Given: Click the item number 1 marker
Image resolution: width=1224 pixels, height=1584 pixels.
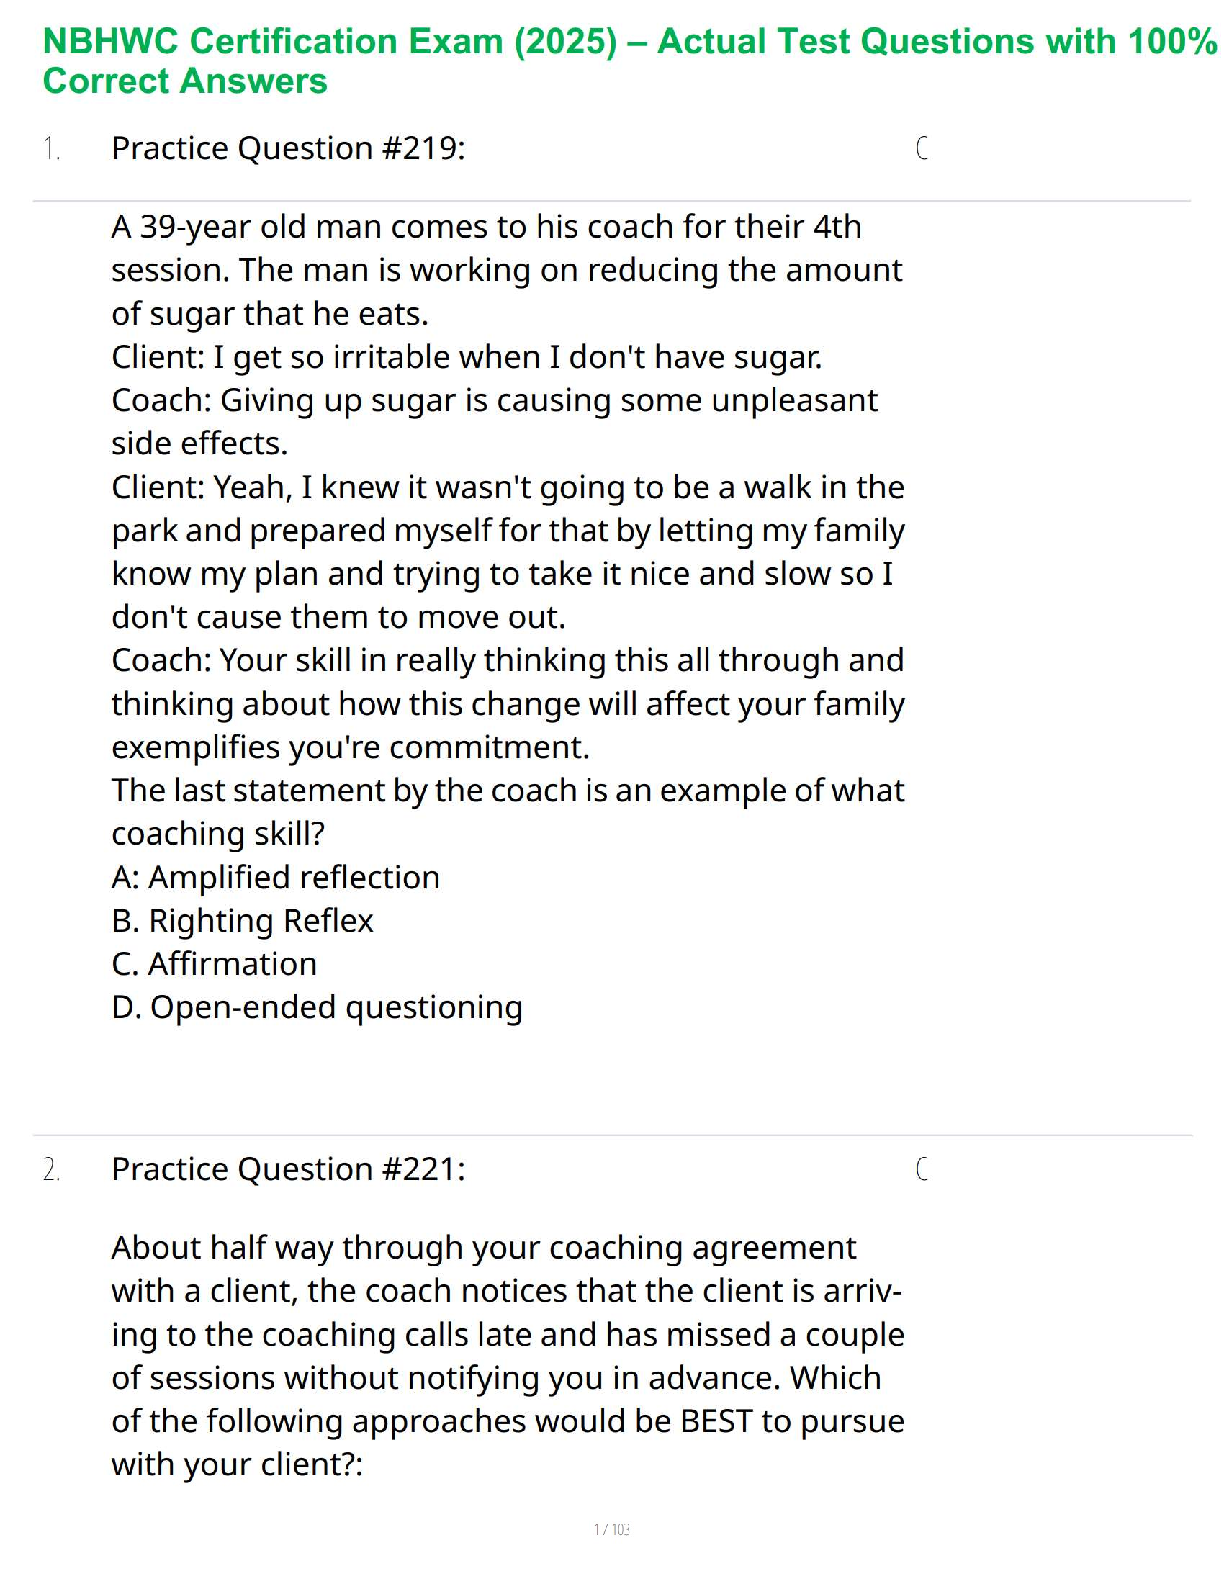Looking at the screenshot, I should click(51, 149).
